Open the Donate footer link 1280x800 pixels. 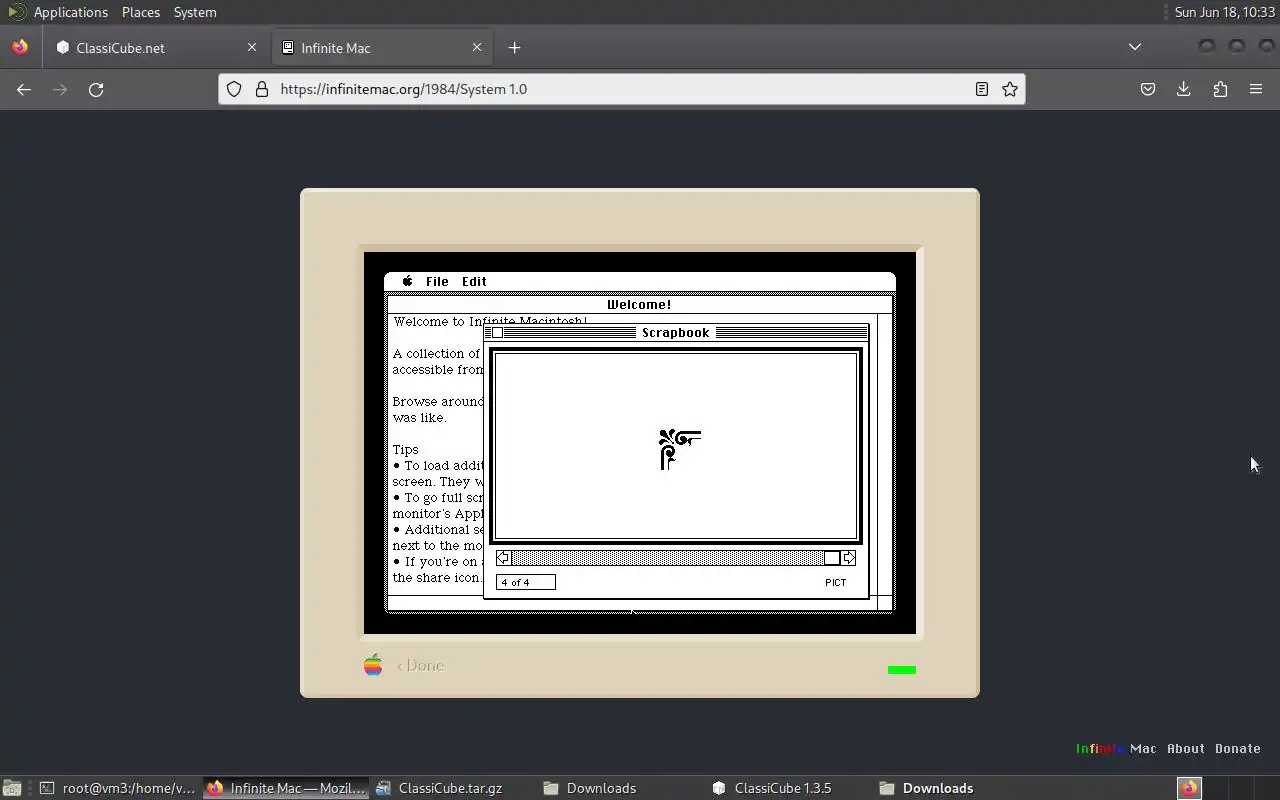click(x=1238, y=748)
